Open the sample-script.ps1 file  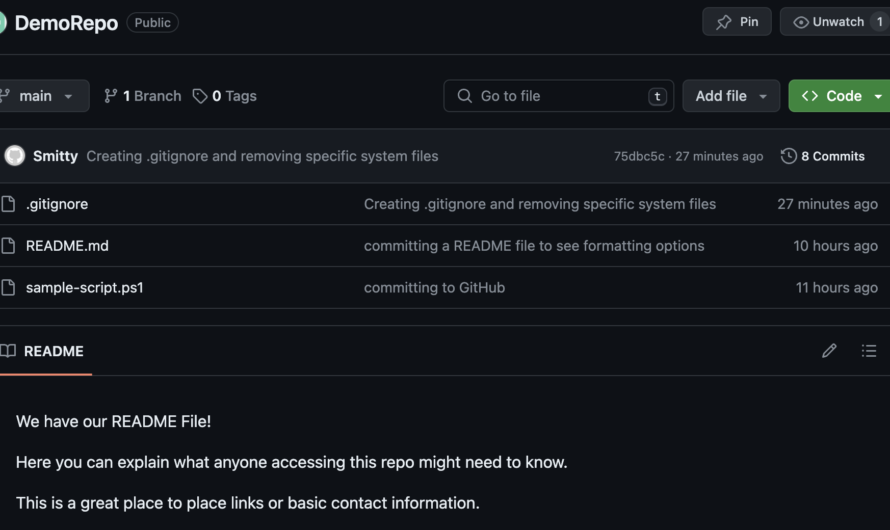coord(85,288)
